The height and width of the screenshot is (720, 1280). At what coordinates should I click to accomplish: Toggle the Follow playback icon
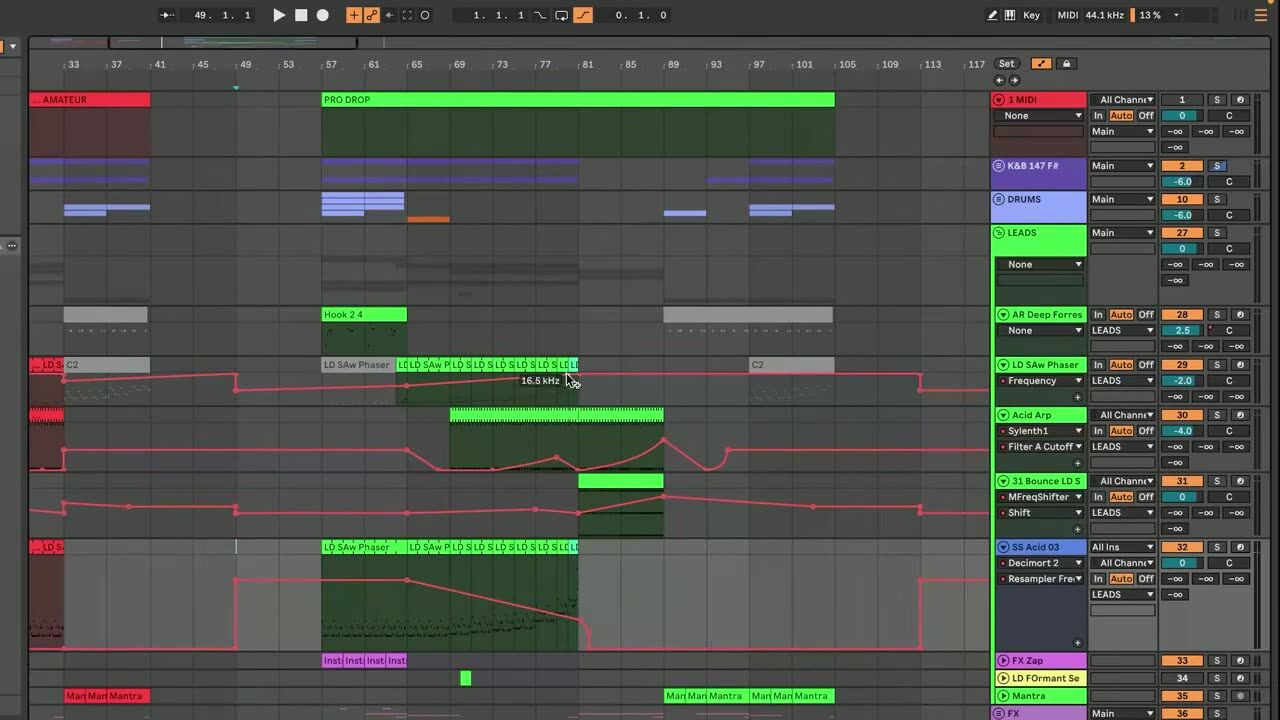167,15
